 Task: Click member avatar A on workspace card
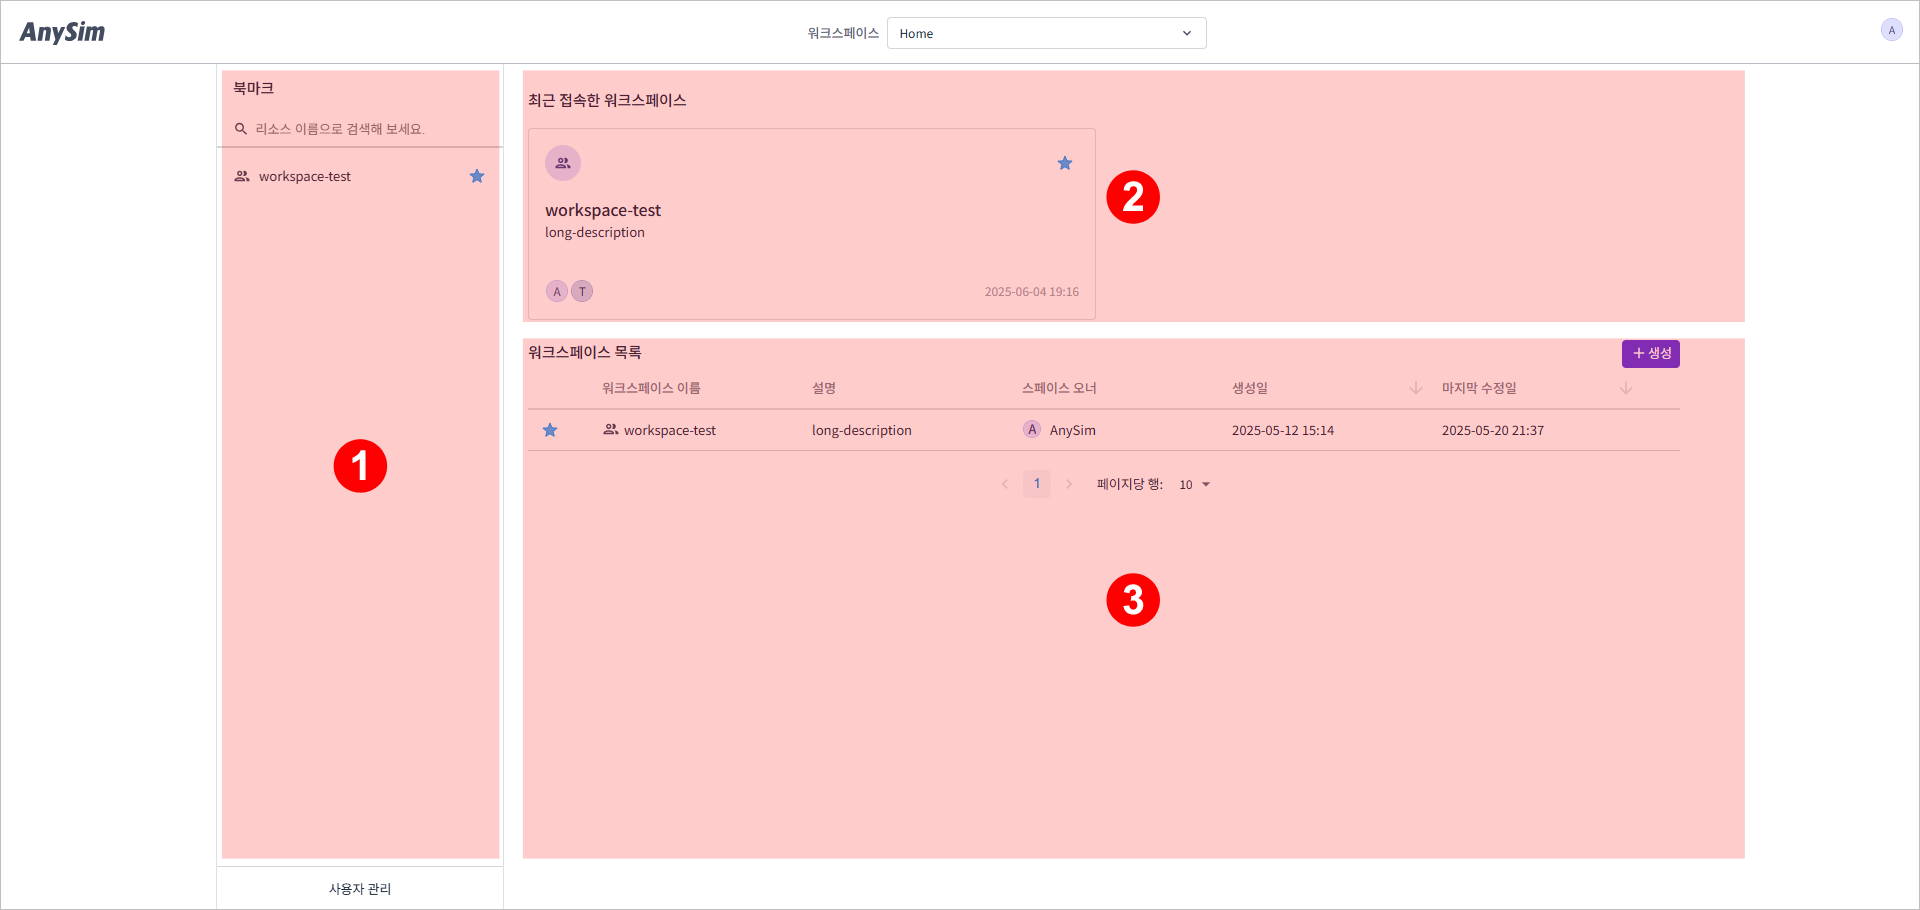(x=557, y=291)
